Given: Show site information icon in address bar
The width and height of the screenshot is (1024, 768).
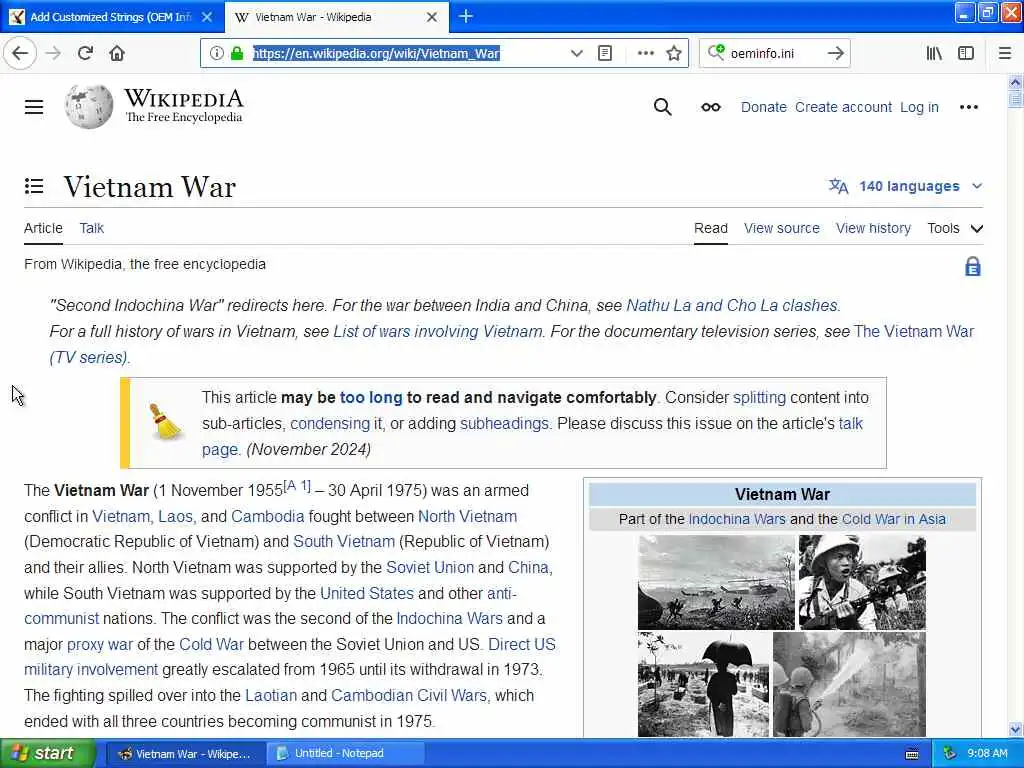Looking at the screenshot, I should (217, 53).
